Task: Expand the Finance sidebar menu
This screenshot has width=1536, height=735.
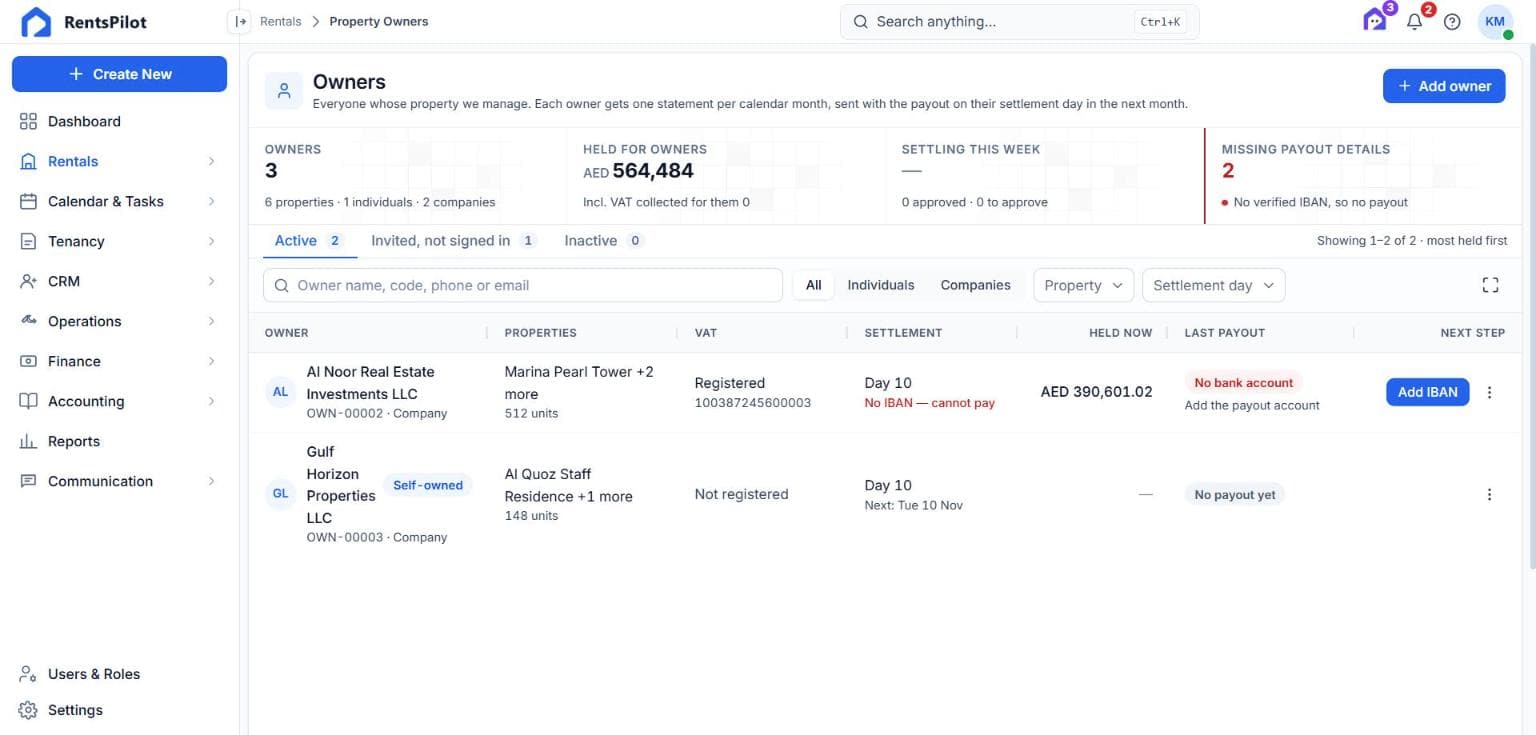Action: (119, 361)
